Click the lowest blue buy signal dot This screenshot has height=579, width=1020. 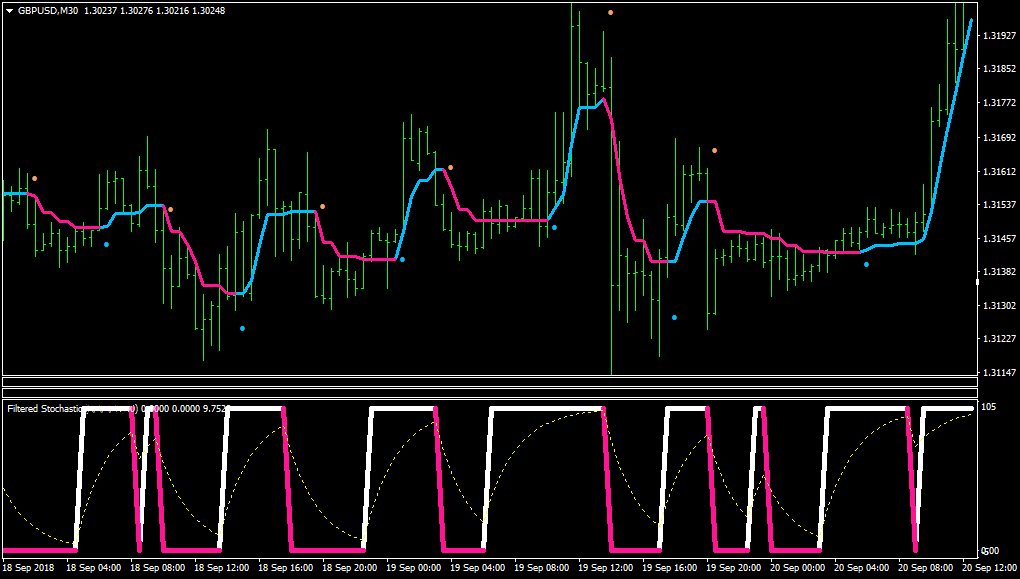(243, 329)
